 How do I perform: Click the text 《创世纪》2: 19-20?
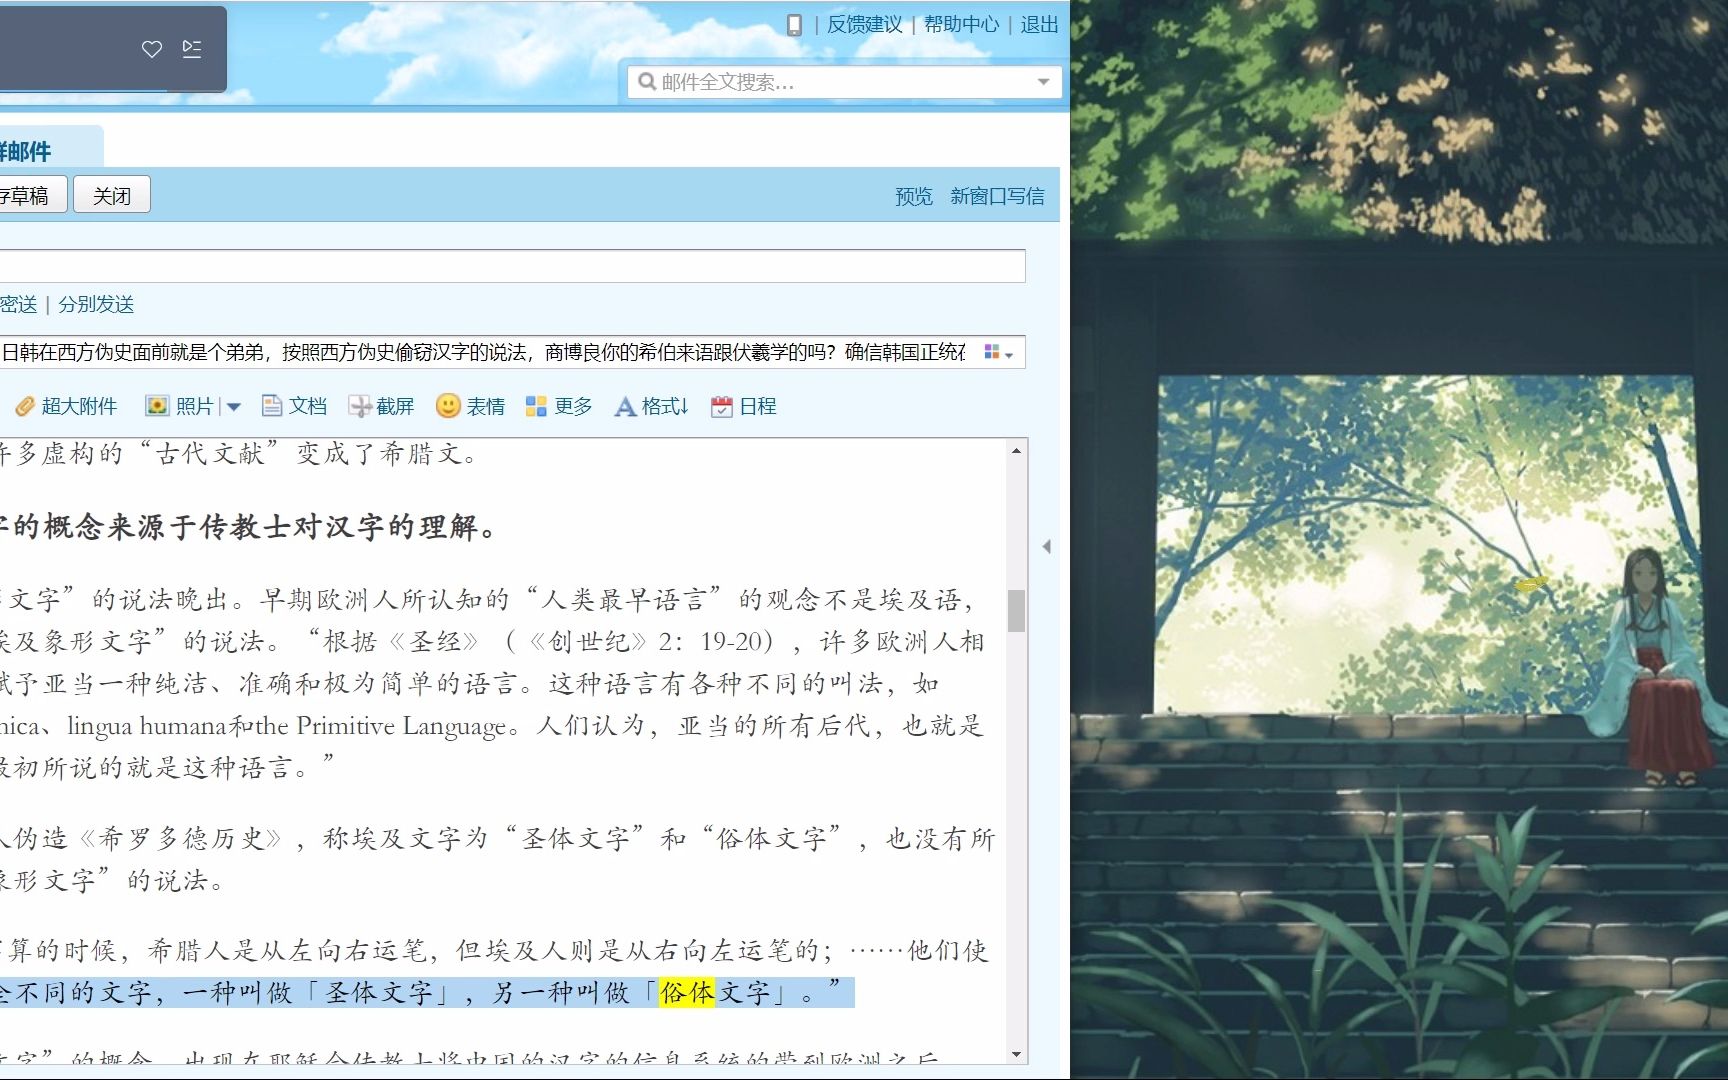click(x=649, y=642)
